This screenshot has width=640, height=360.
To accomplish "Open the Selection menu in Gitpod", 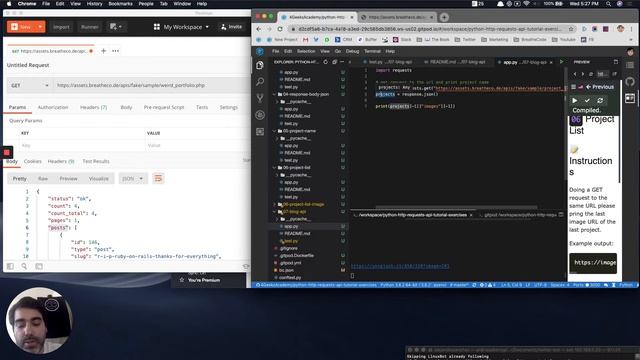I will click(x=306, y=51).
